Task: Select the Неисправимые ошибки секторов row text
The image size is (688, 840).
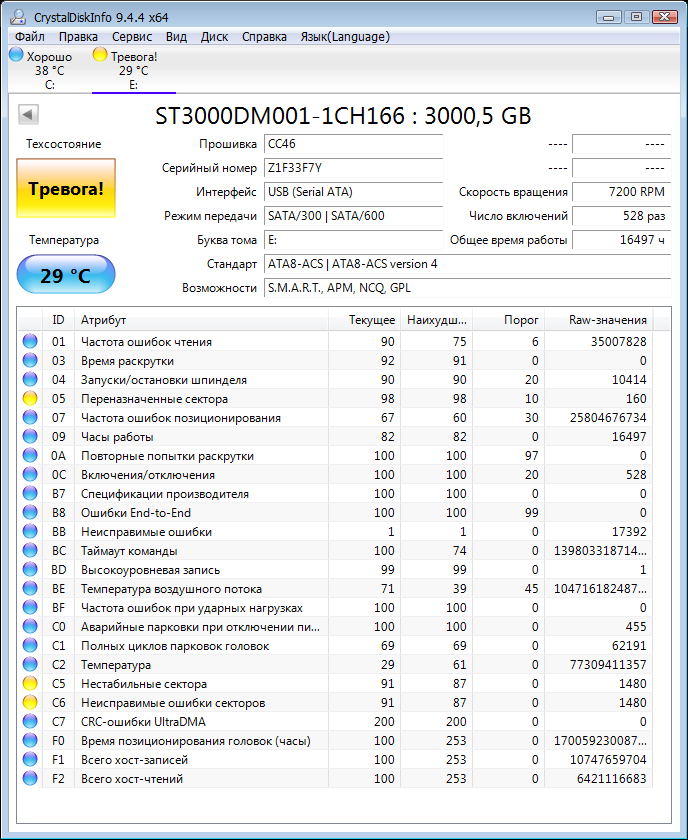Action: tap(173, 703)
